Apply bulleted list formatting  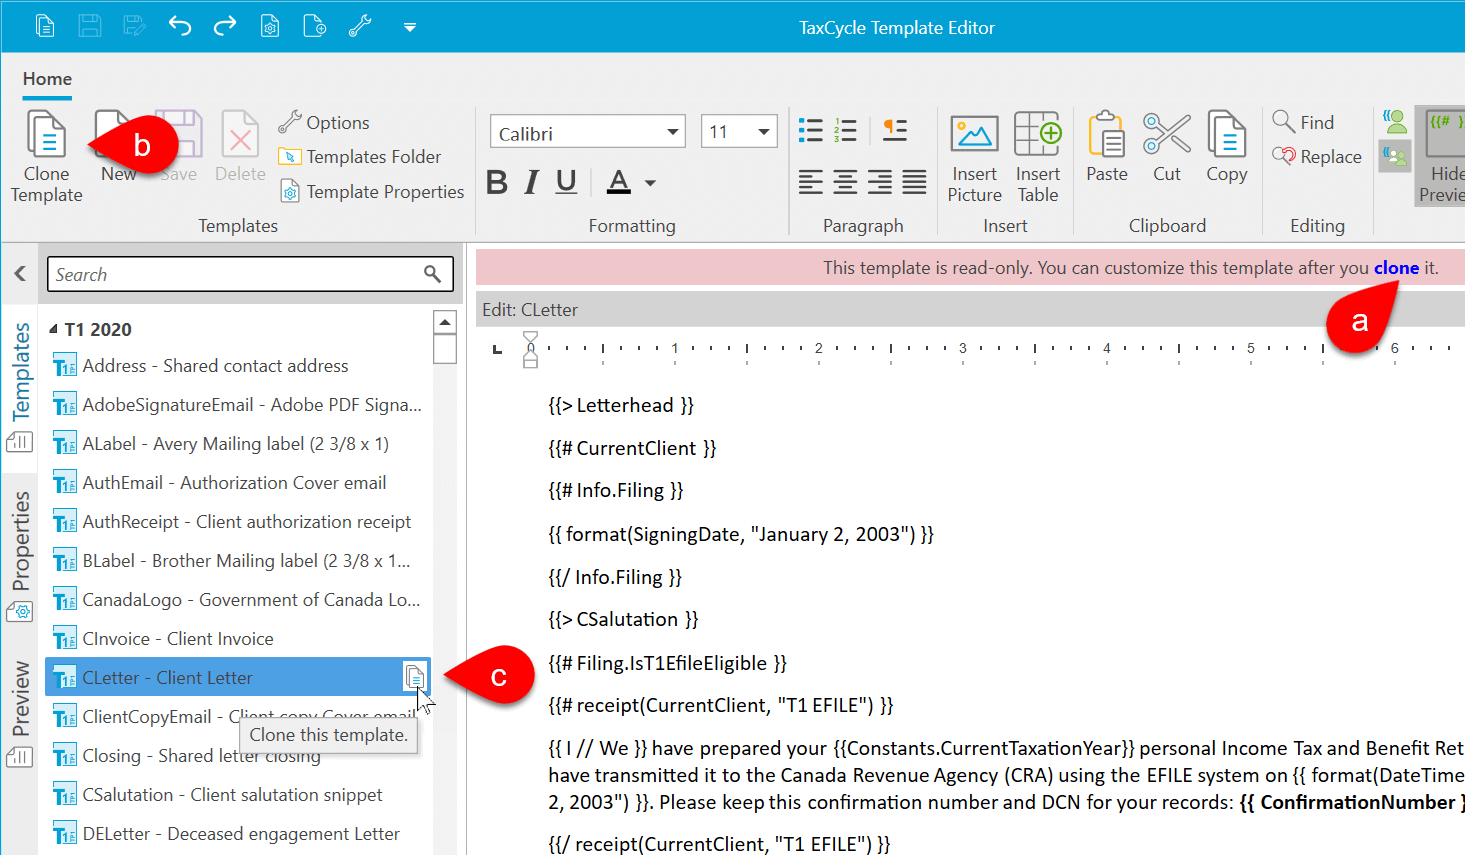pyautogui.click(x=811, y=130)
